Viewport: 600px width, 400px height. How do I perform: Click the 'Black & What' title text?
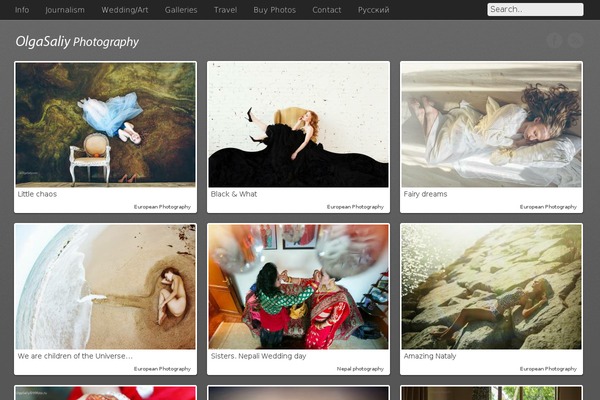click(x=233, y=194)
